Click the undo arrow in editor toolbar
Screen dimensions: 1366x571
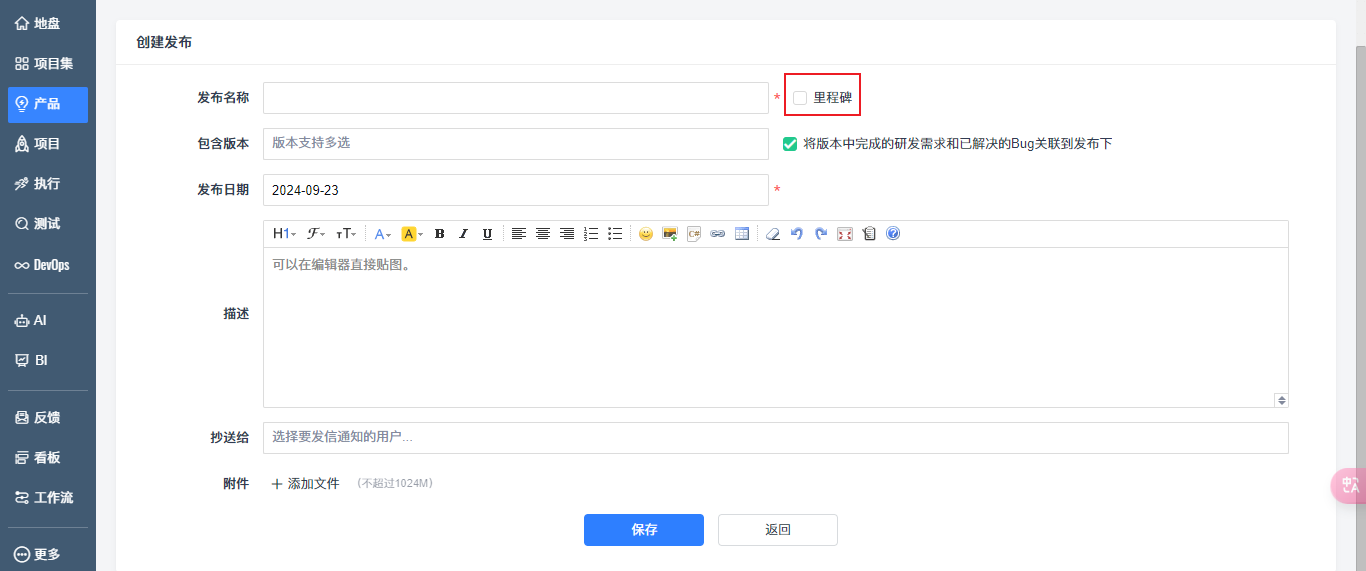[x=797, y=234]
